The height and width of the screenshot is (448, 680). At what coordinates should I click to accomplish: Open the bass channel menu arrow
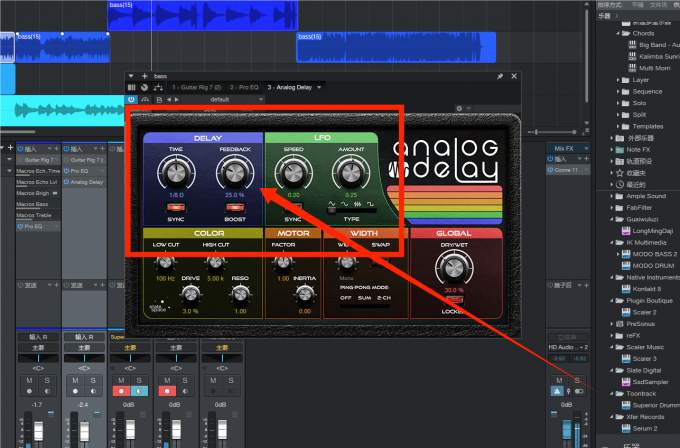coord(131,76)
